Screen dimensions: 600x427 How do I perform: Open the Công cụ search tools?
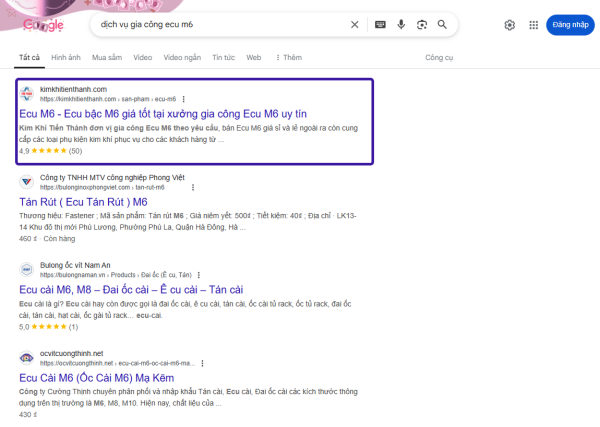pyautogui.click(x=439, y=58)
